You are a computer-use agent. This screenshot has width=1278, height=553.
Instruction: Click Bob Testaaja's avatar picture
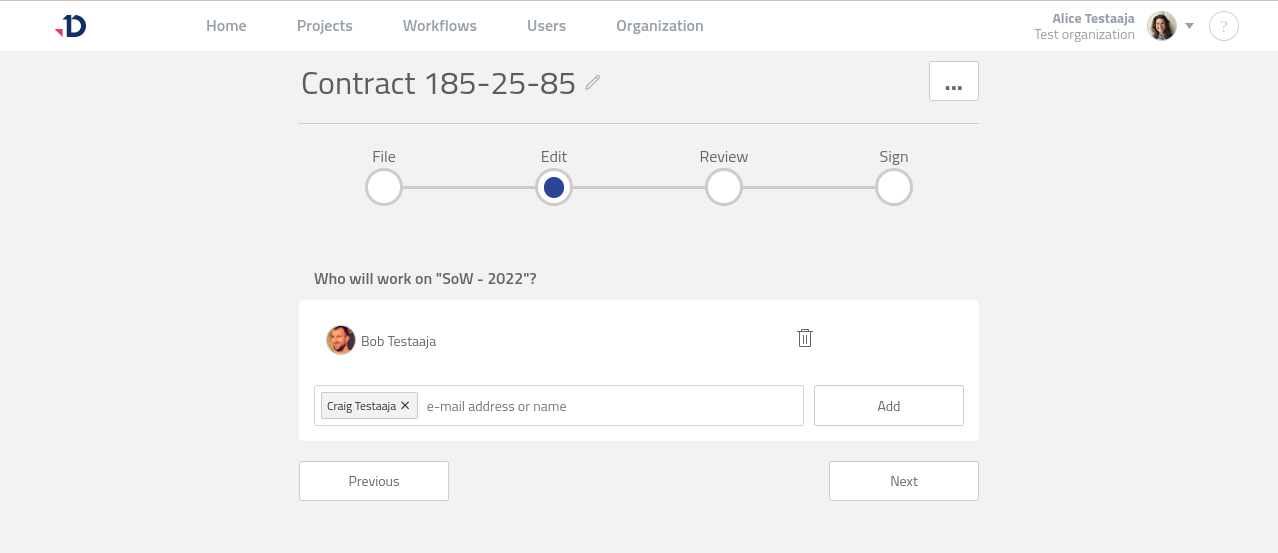(x=341, y=340)
